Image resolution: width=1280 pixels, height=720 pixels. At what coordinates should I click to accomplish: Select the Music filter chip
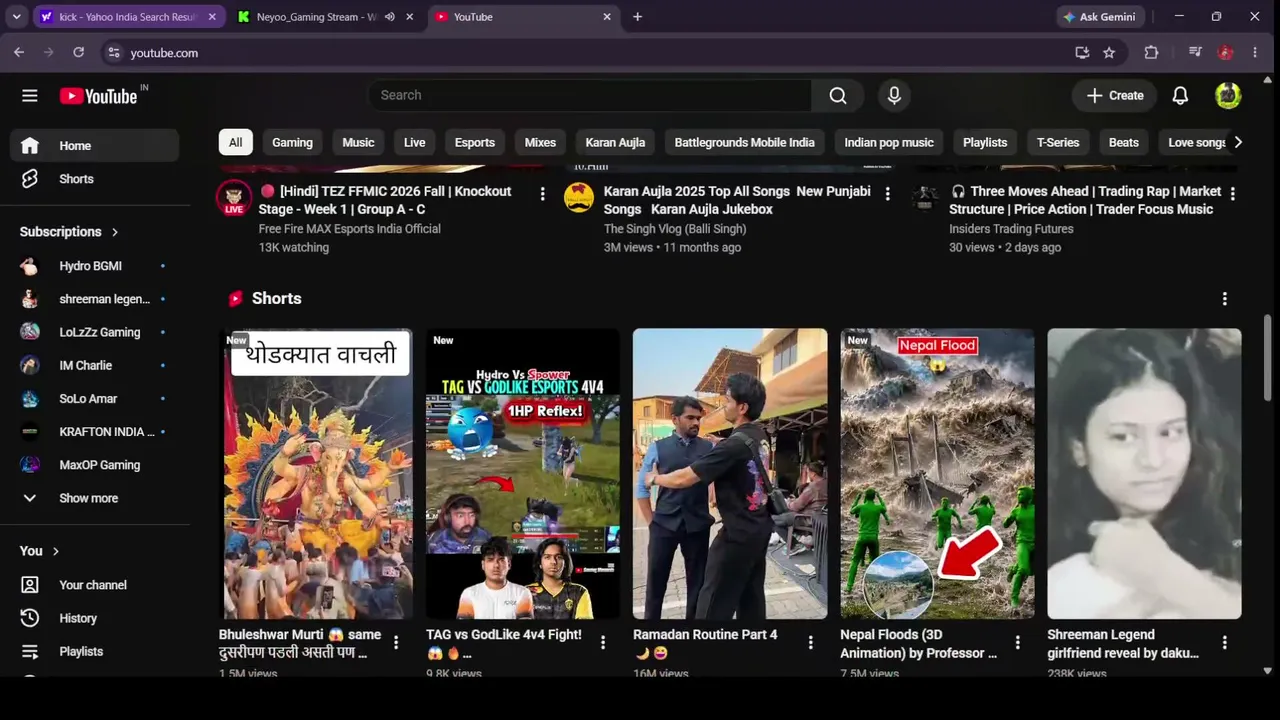(358, 142)
